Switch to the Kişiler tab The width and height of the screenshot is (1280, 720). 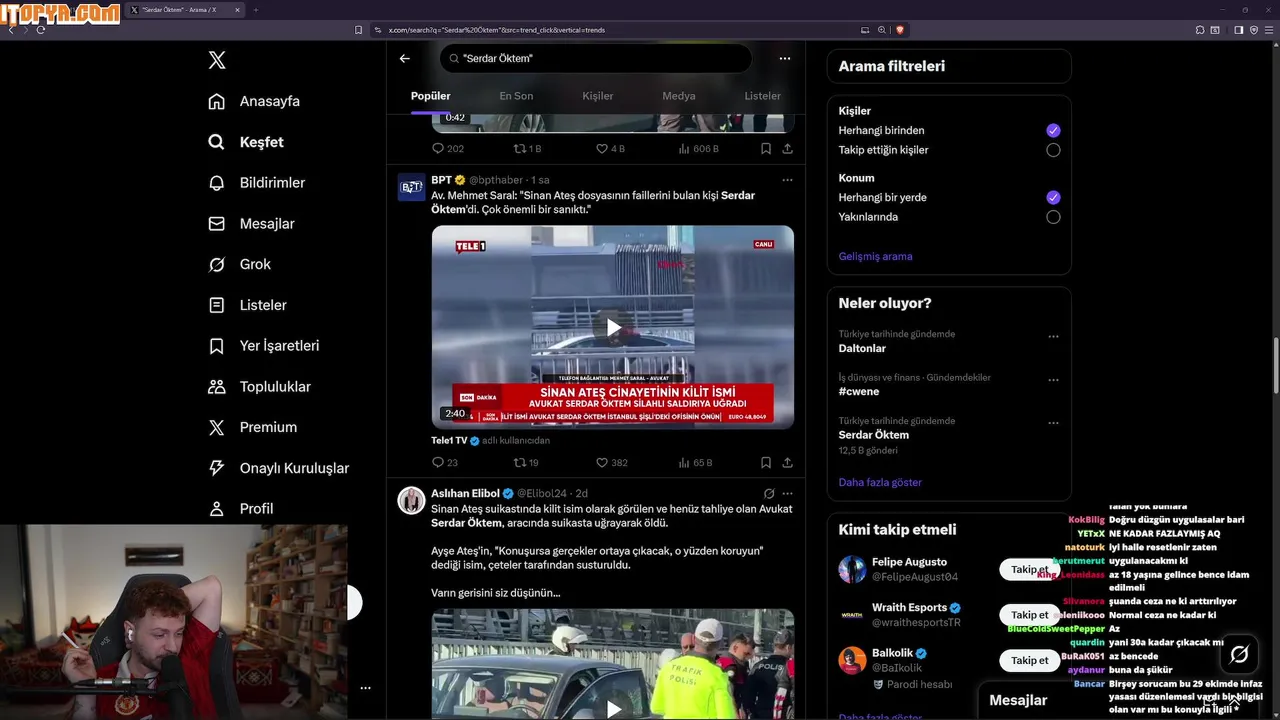coord(598,96)
